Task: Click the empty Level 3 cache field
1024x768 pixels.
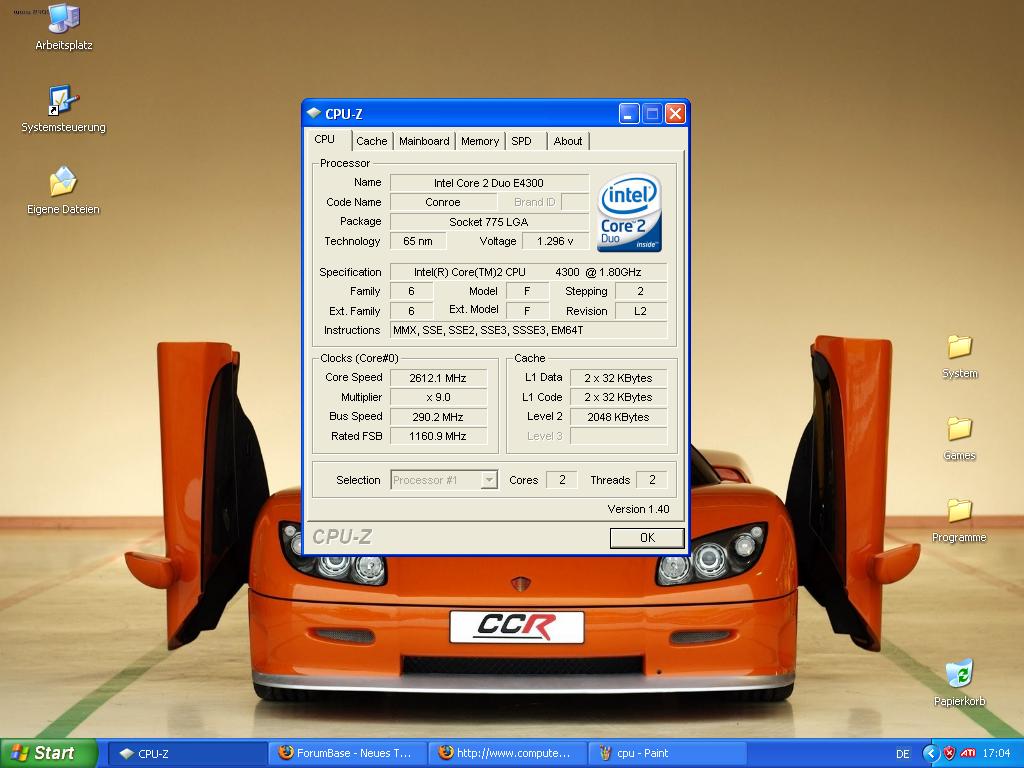Action: [x=618, y=436]
